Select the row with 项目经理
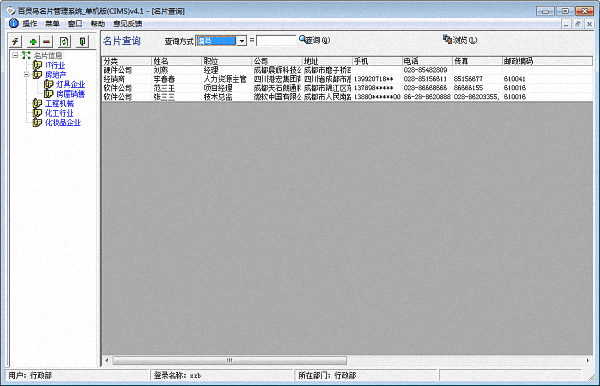Image resolution: width=600 pixels, height=386 pixels. click(347, 88)
